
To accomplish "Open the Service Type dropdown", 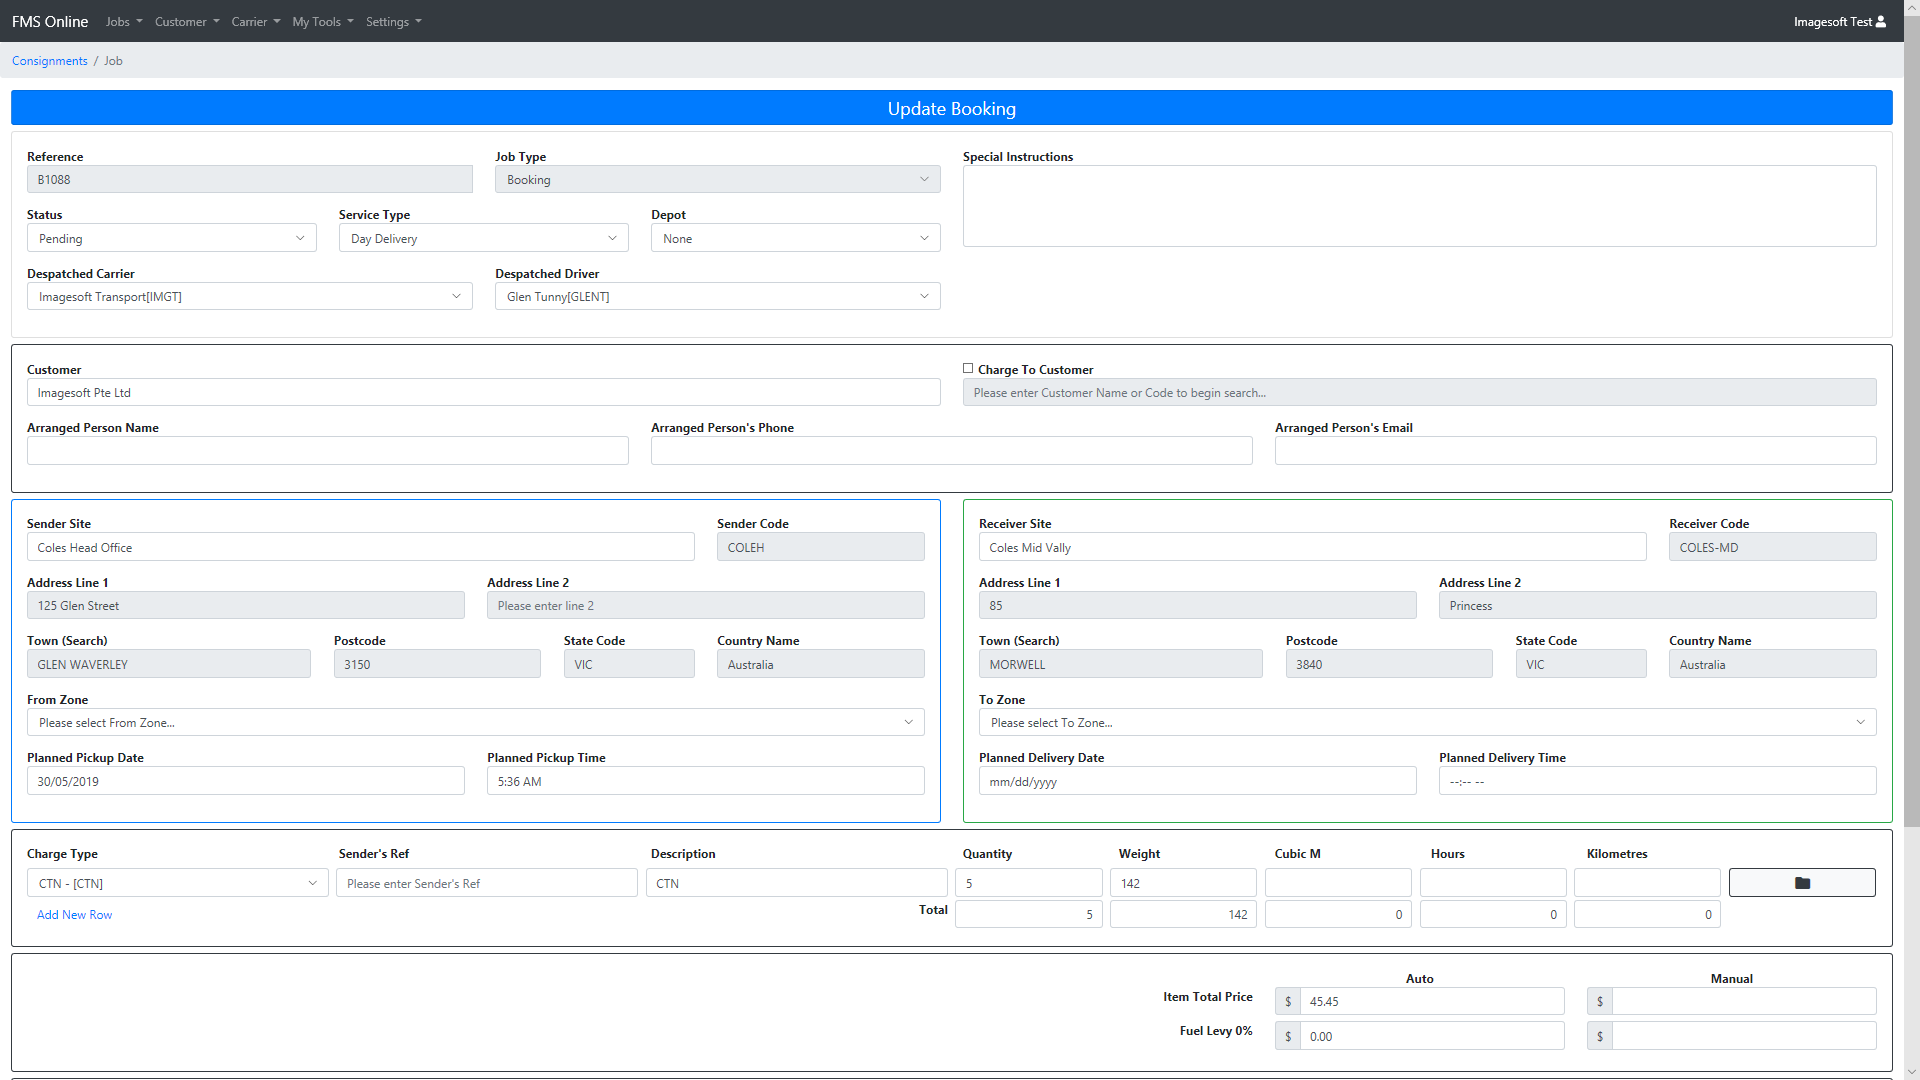I will pos(483,238).
